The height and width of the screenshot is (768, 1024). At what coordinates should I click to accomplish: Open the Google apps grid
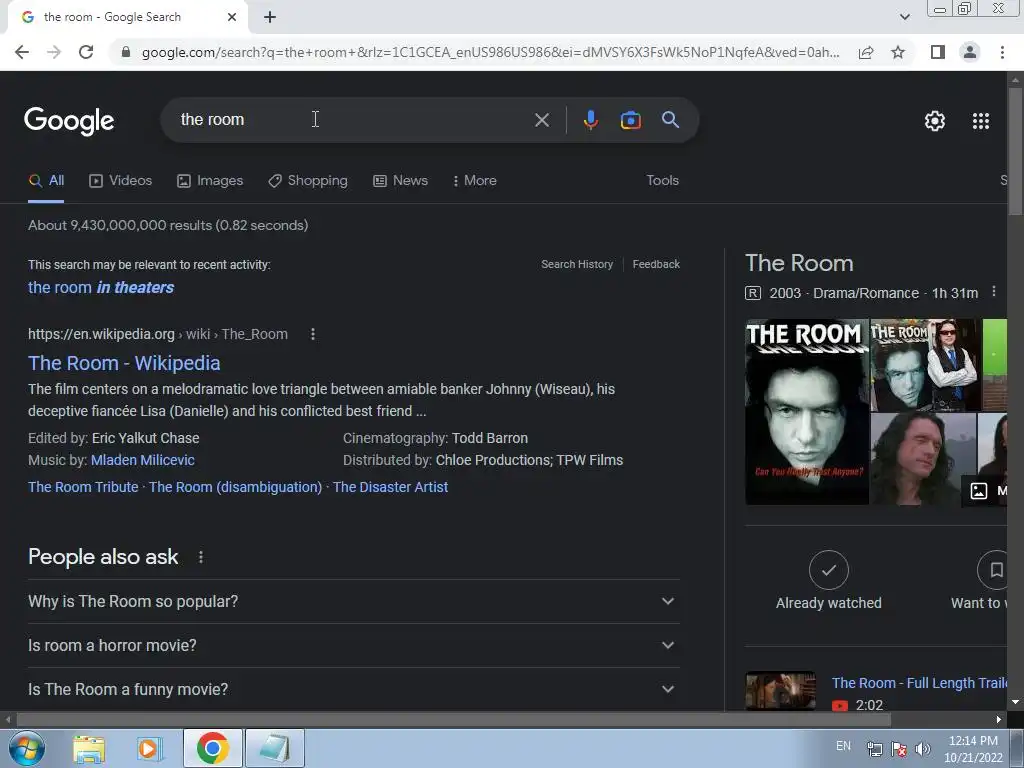pos(981,121)
